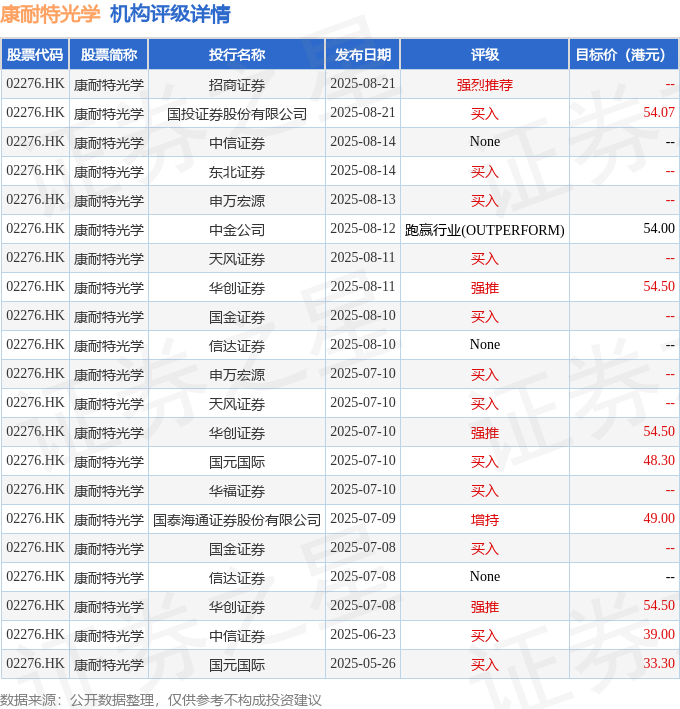Screen dimensions: 680x709
Task: Click the 49.00 target price
Action: pyautogui.click(x=659, y=518)
